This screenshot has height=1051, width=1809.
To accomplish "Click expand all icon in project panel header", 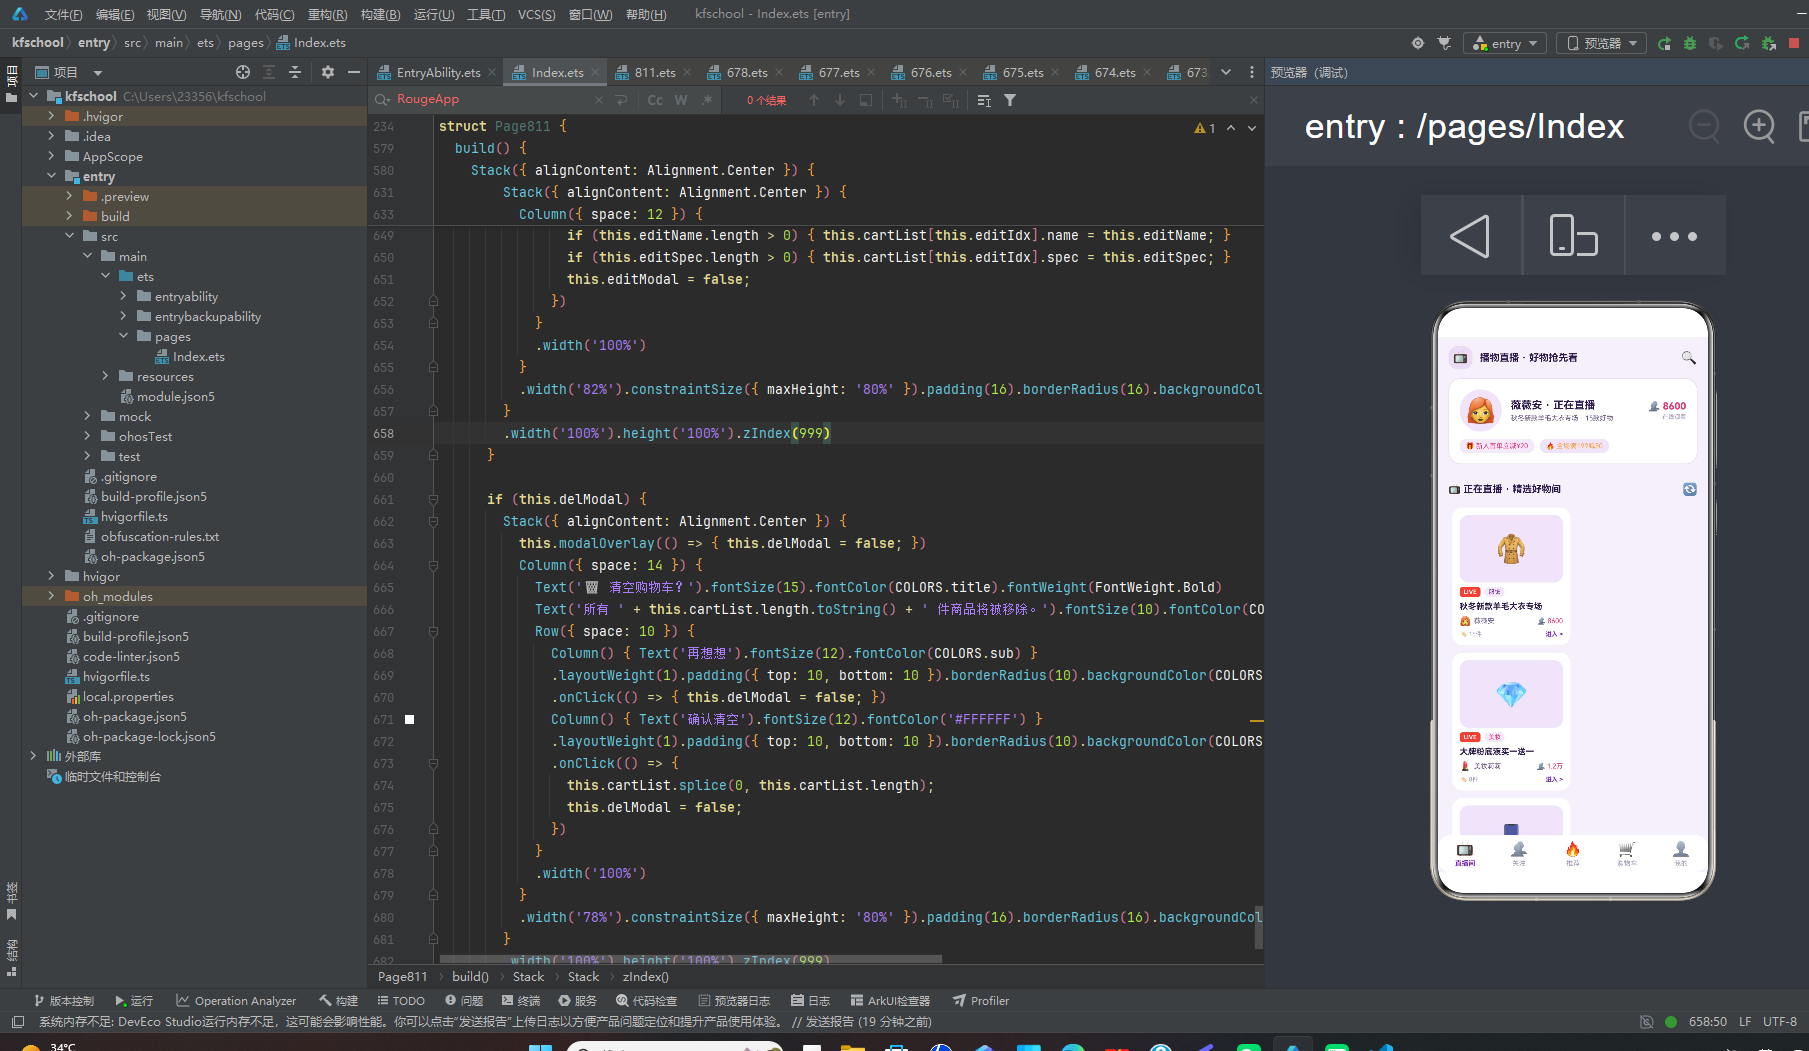I will click(x=269, y=72).
